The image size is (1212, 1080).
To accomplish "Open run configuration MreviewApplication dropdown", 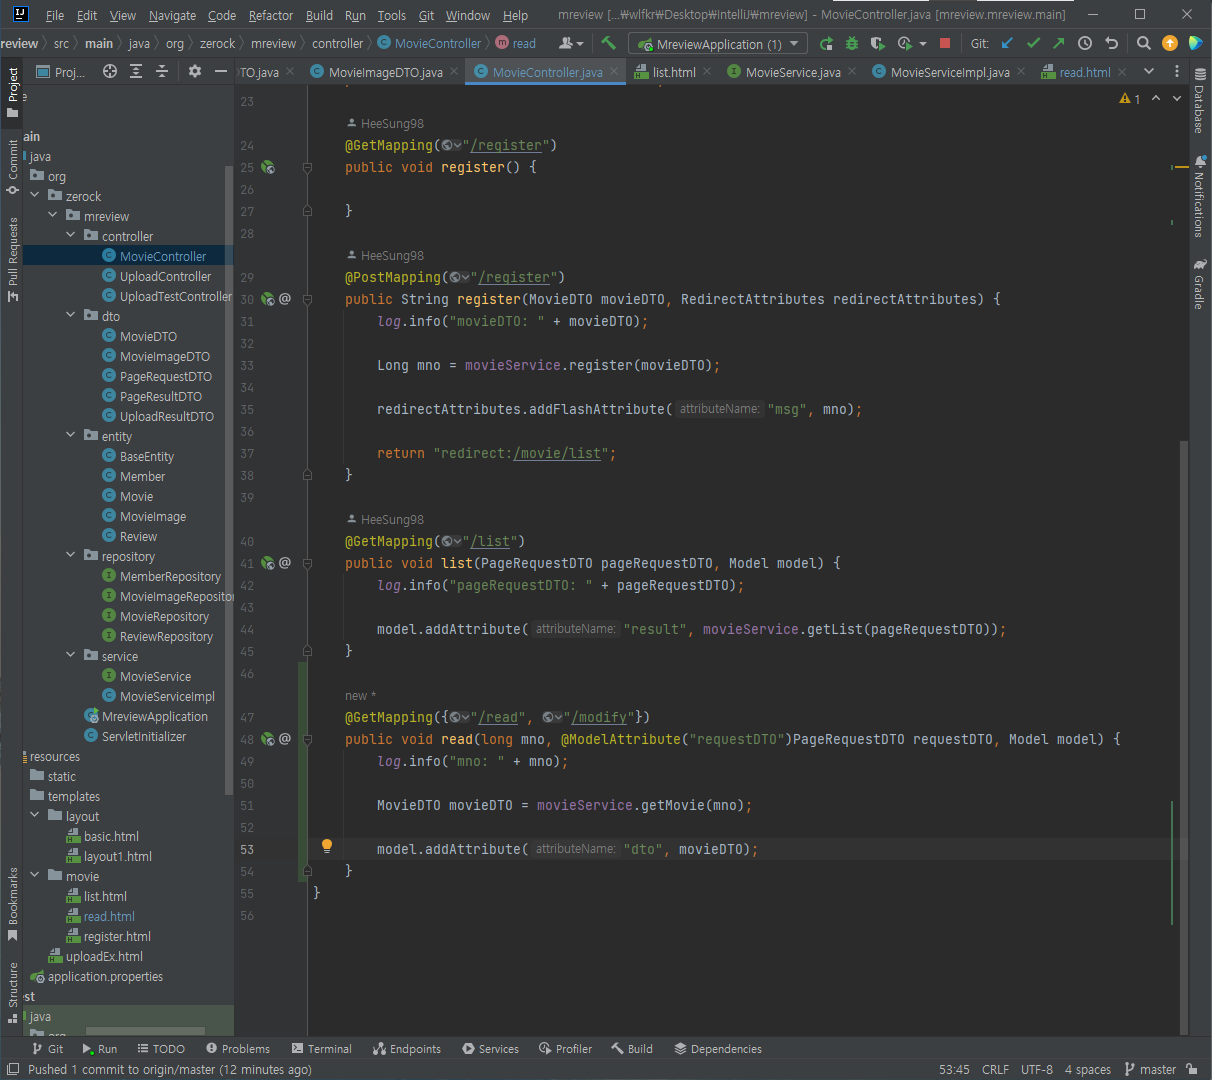I will (717, 44).
